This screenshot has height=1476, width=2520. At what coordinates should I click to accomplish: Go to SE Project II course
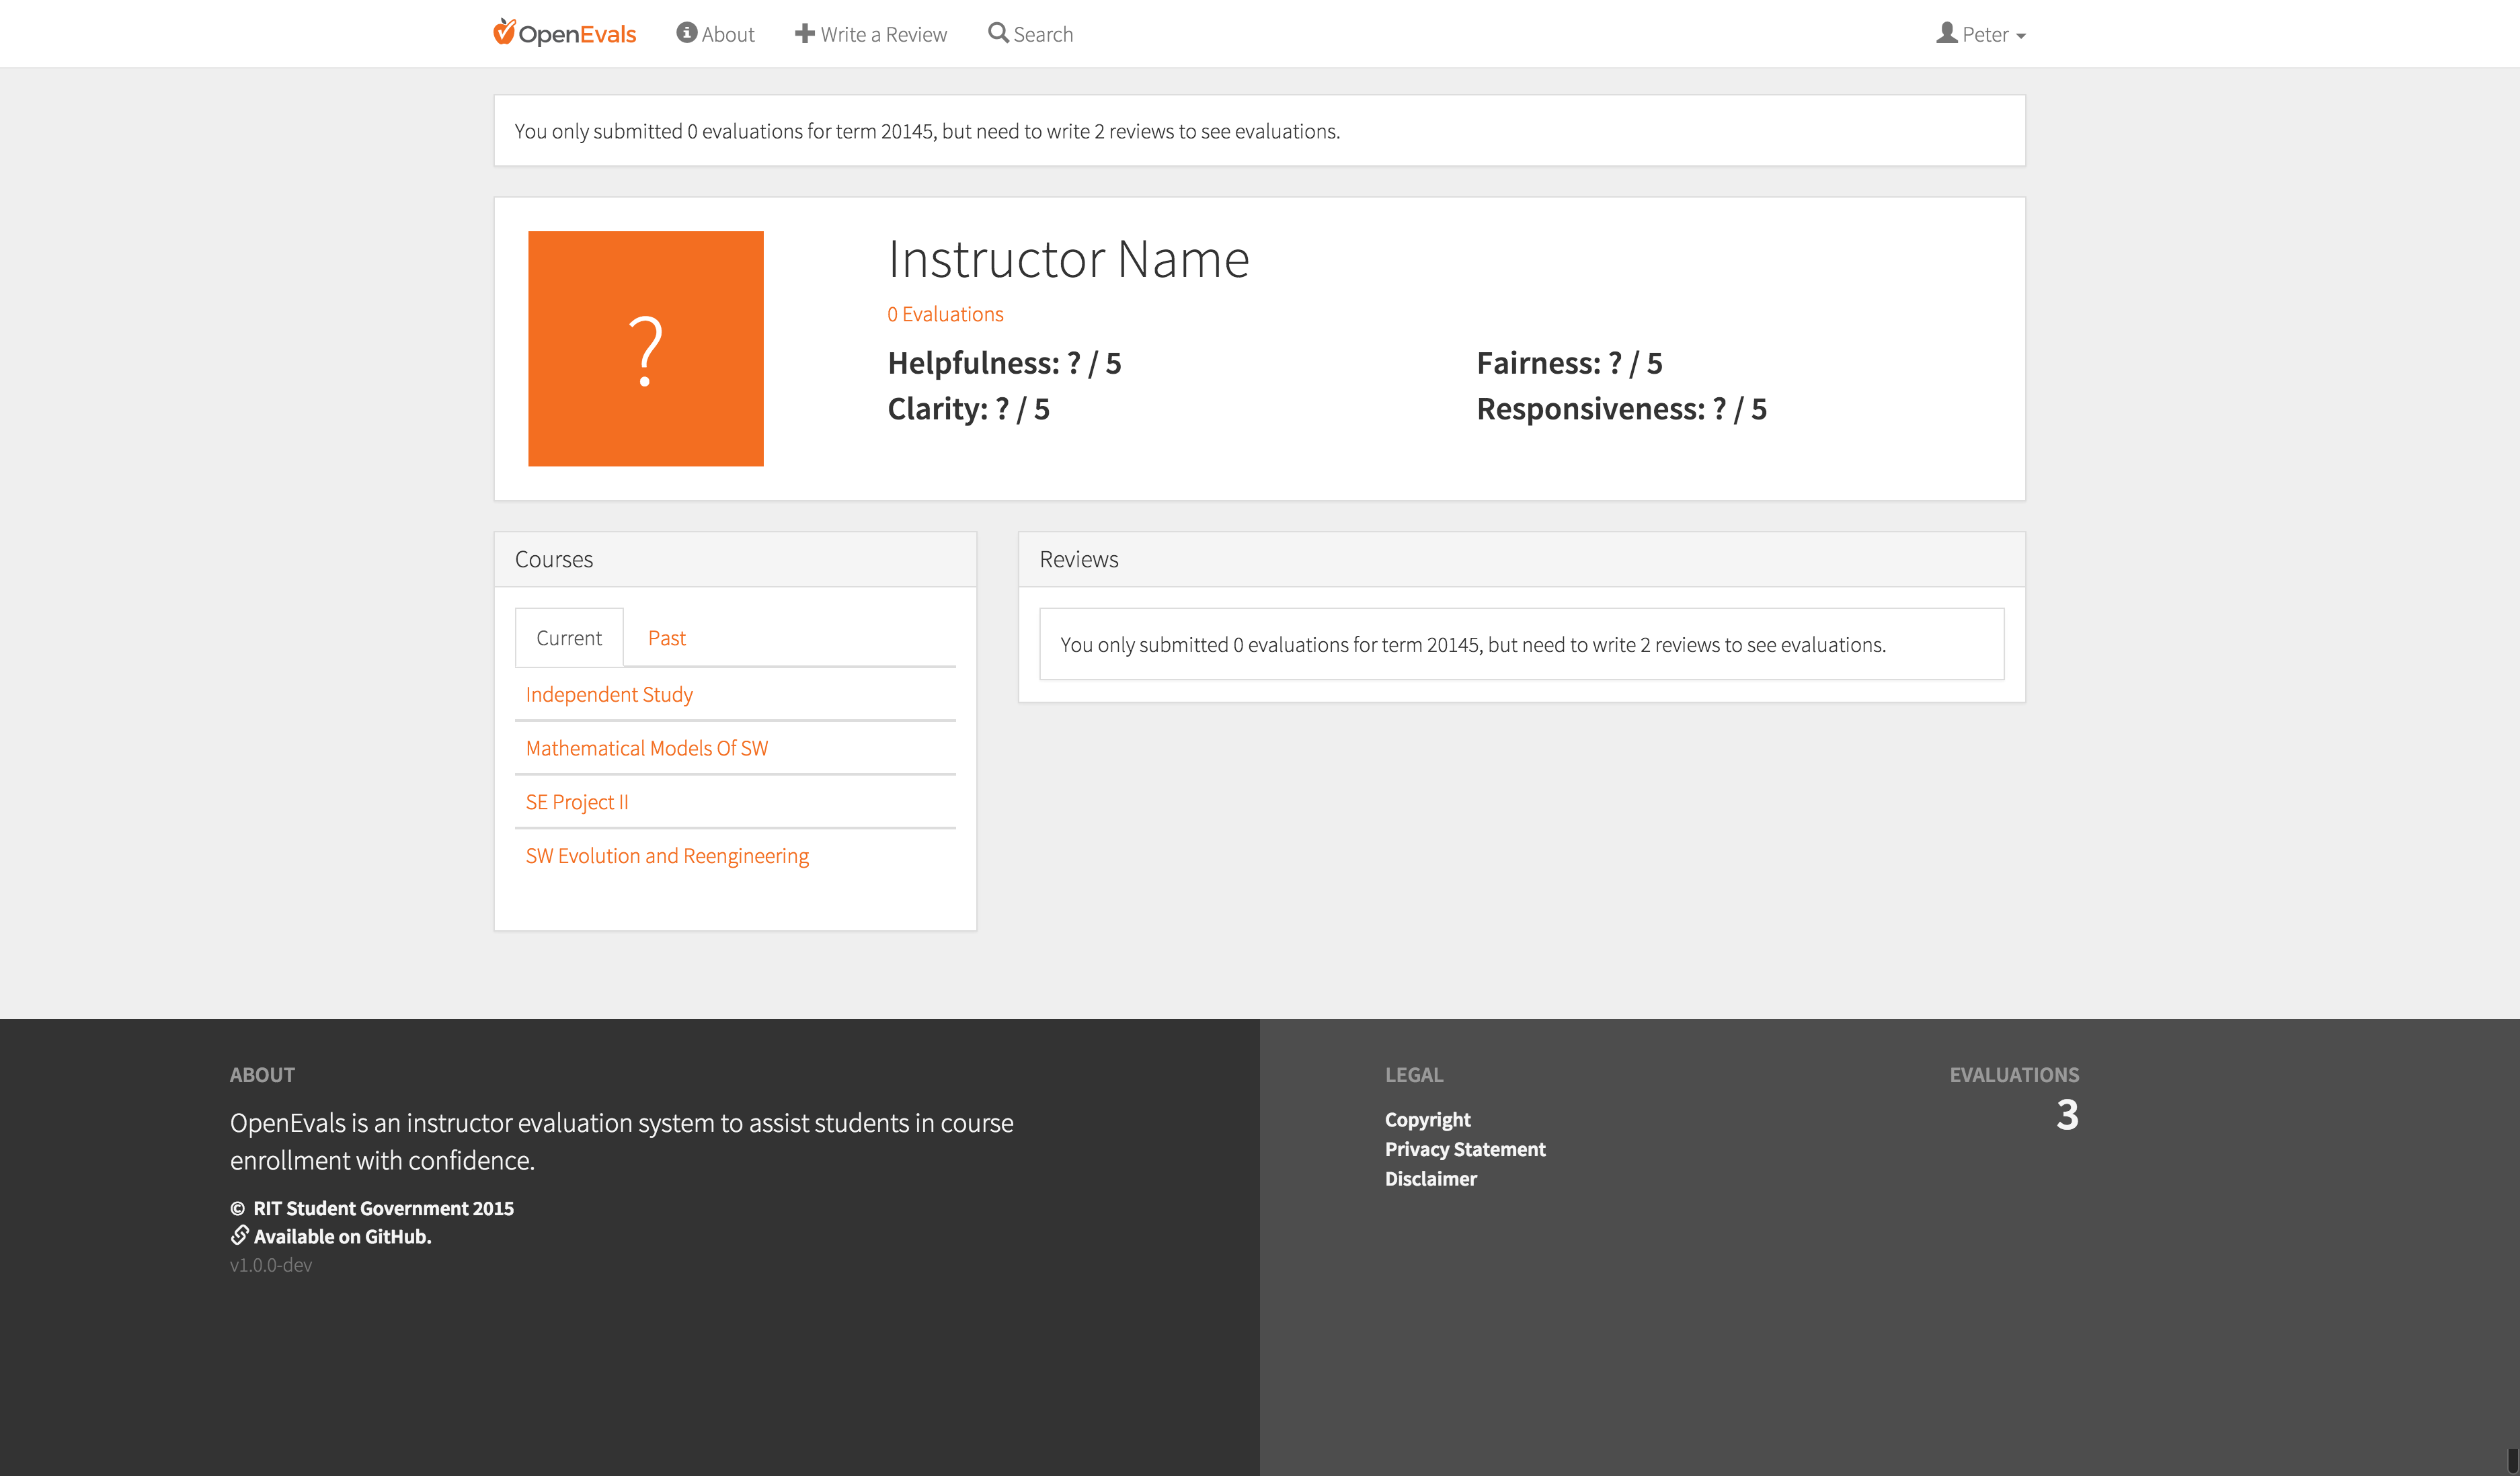[577, 802]
